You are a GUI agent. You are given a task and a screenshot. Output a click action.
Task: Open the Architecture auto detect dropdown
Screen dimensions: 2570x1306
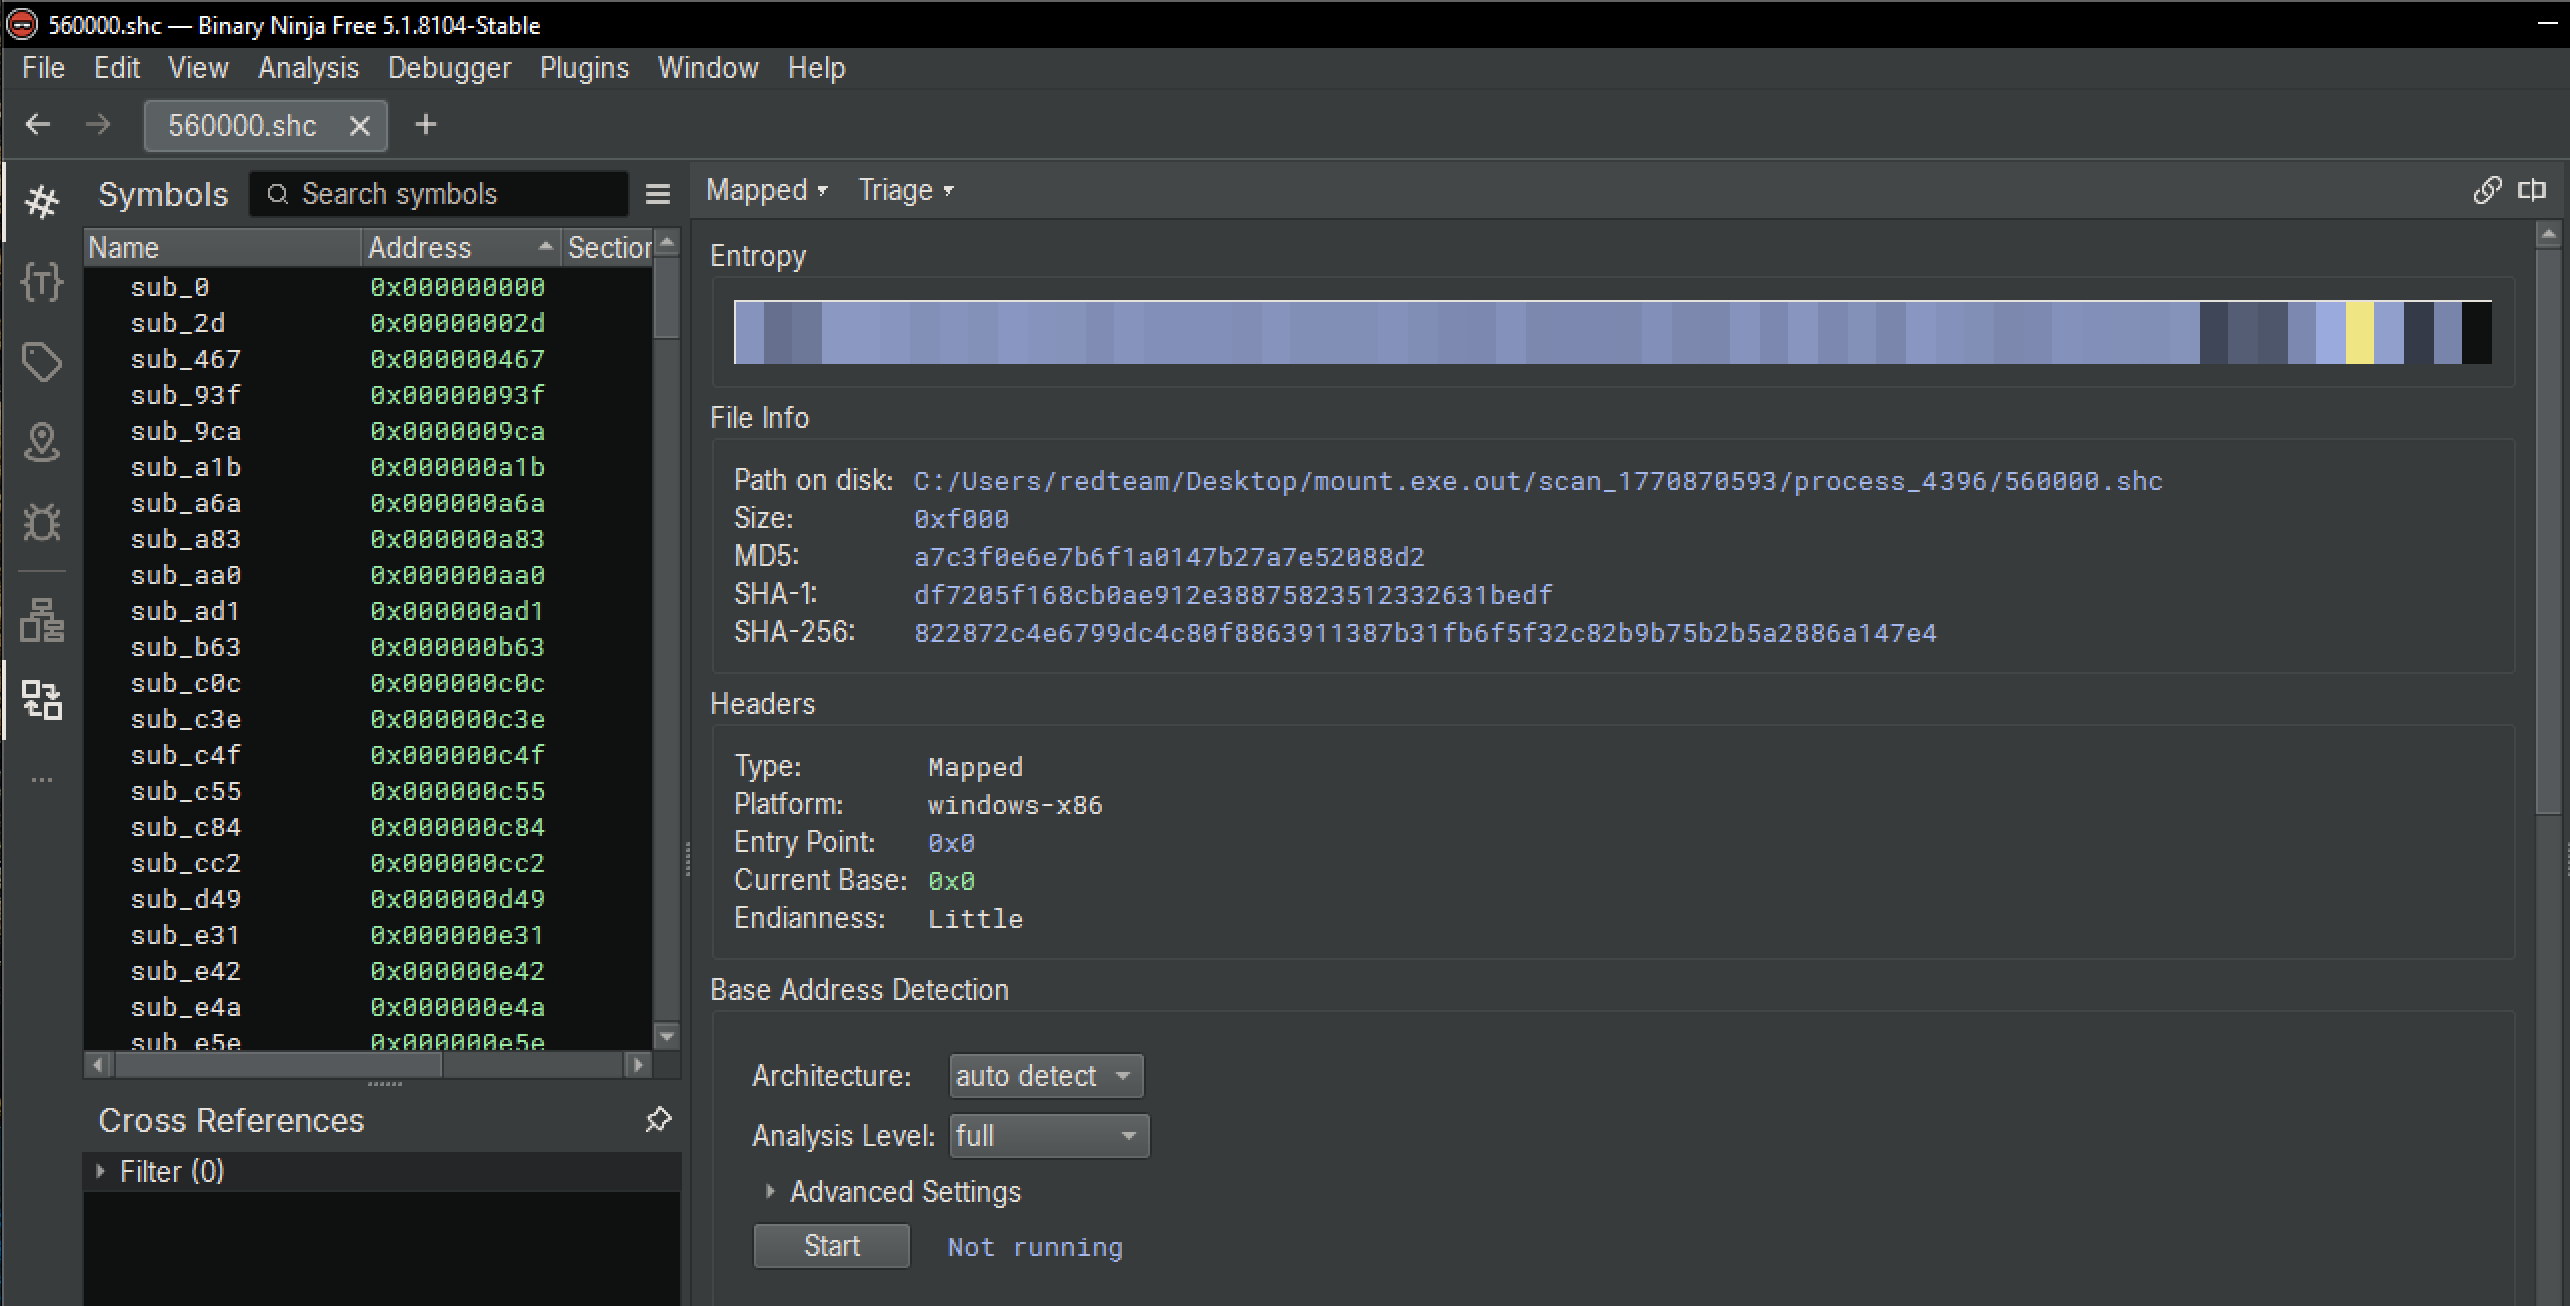click(x=1046, y=1076)
